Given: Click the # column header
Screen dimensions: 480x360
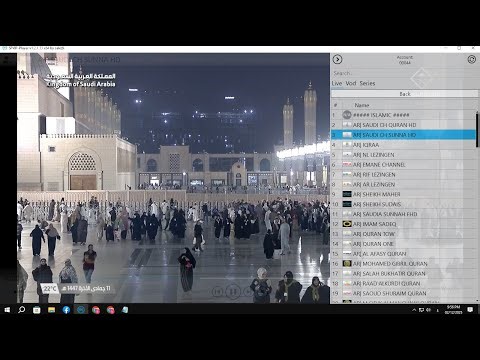Looking at the screenshot, I should tap(336, 105).
